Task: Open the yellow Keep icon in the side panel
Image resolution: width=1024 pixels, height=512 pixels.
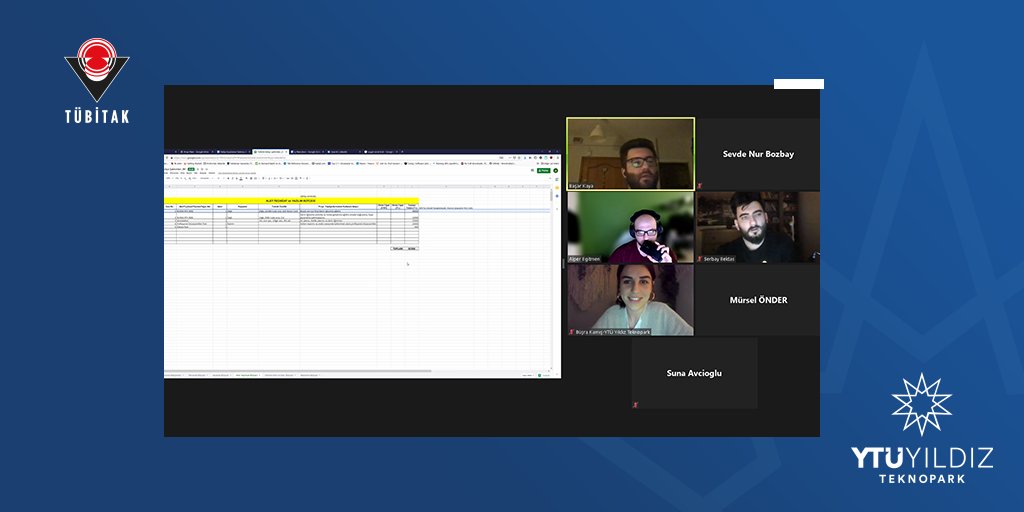Action: [557, 187]
